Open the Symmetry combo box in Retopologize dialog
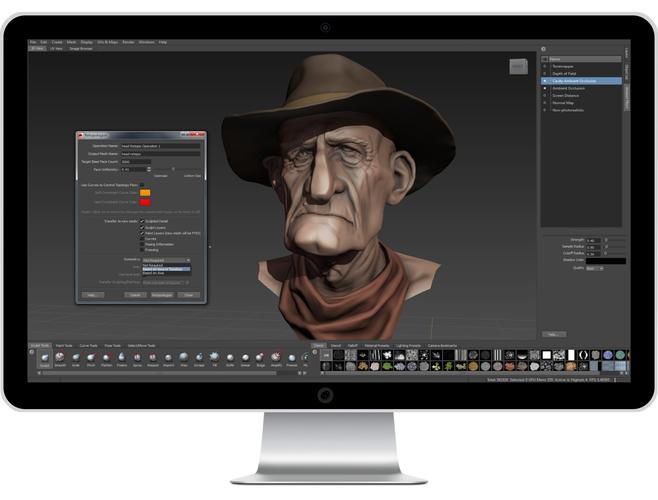This screenshot has width=658, height=500. click(166, 260)
